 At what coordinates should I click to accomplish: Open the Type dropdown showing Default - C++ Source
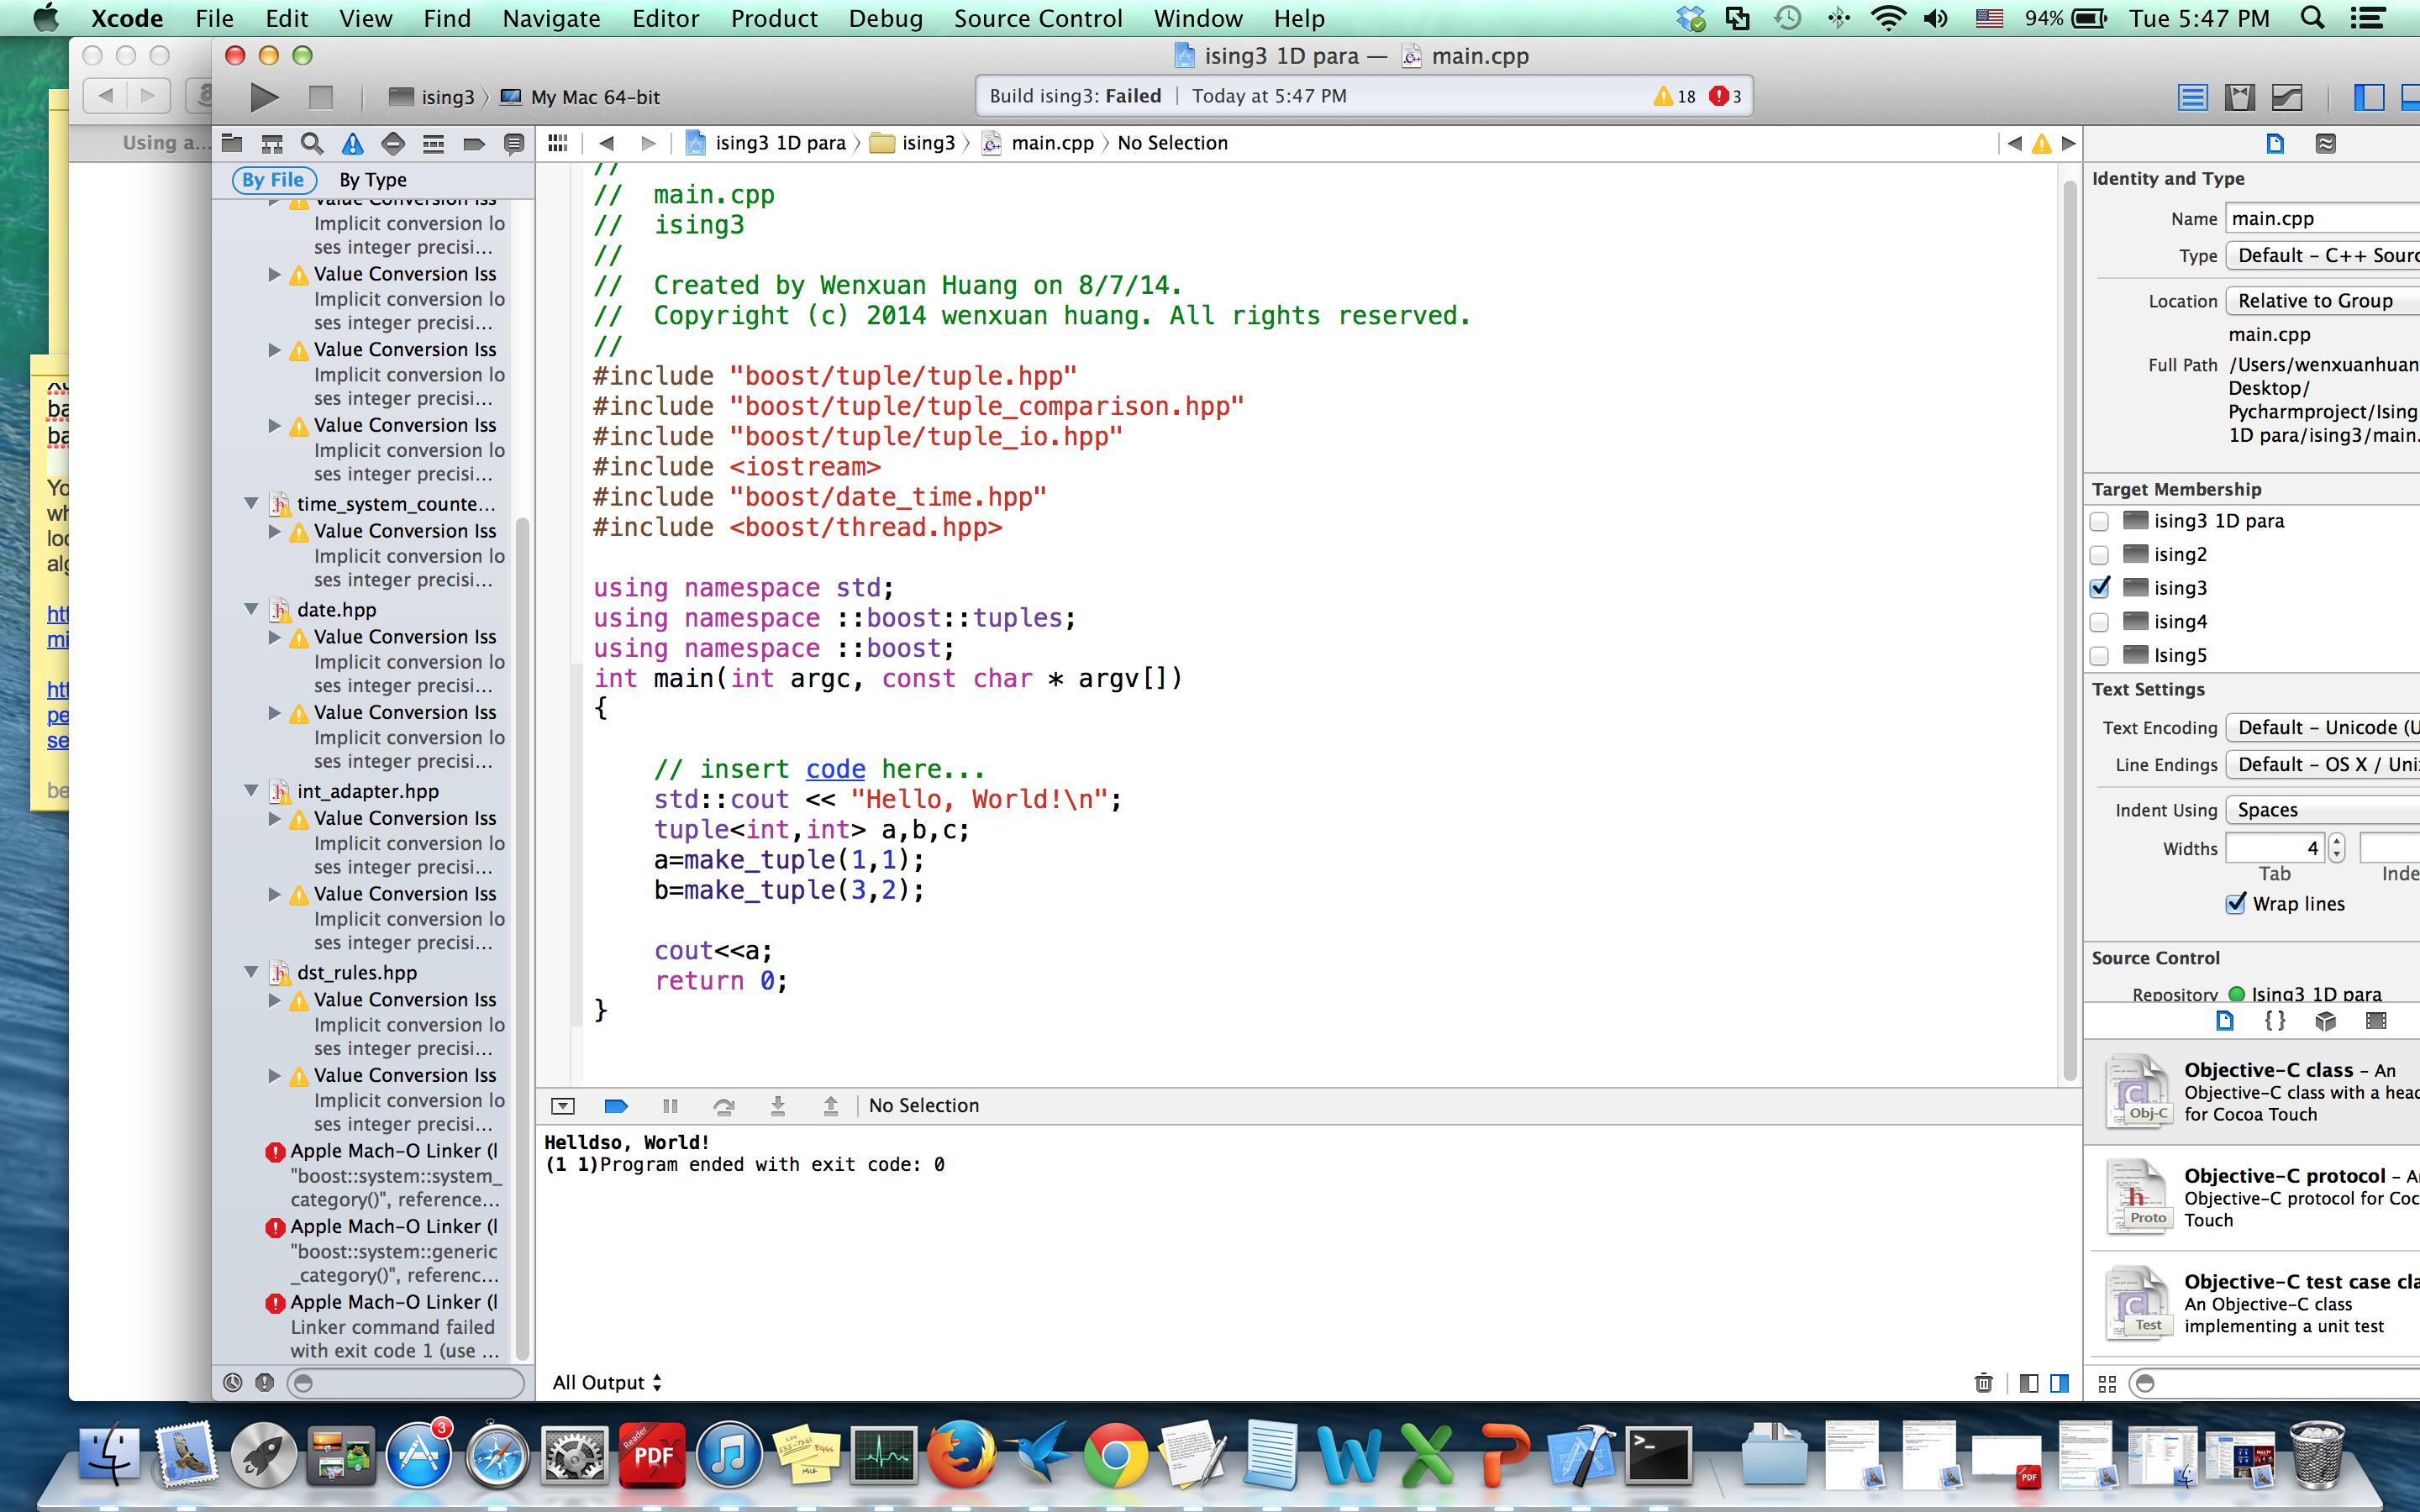click(2323, 256)
